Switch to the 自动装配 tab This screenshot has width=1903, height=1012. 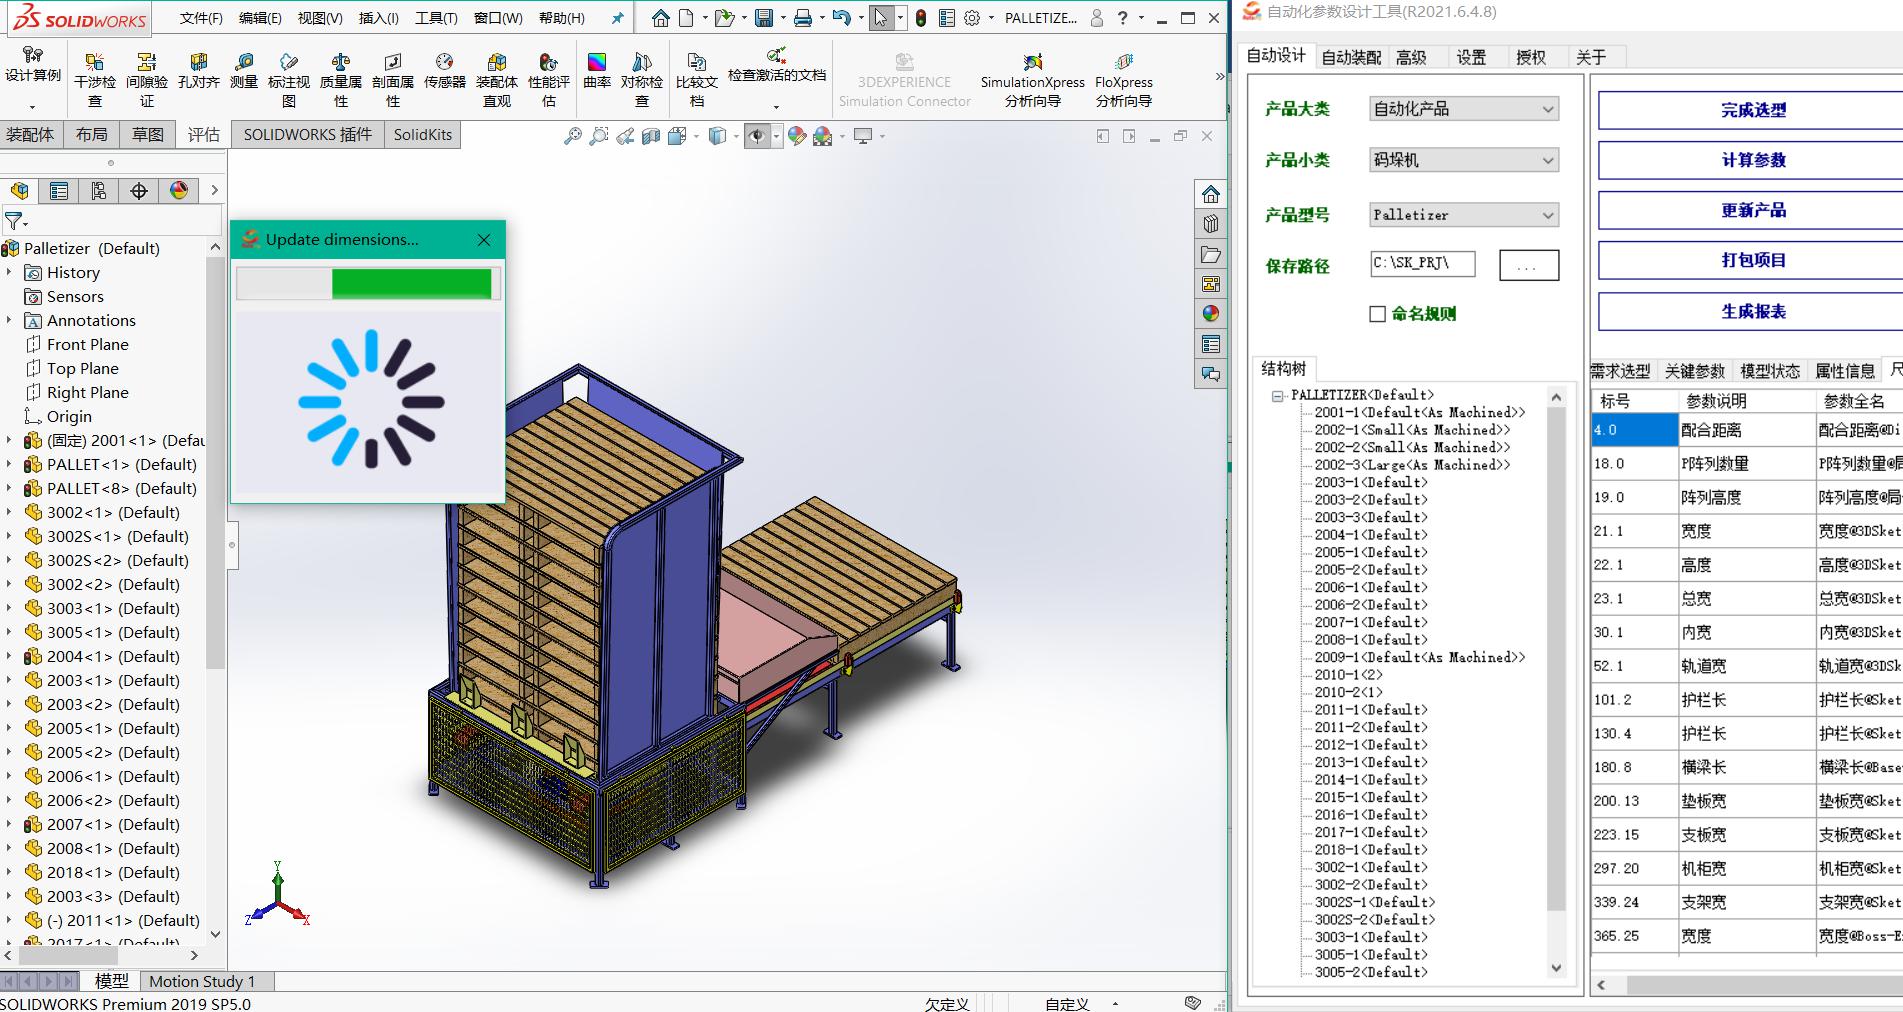[1352, 57]
